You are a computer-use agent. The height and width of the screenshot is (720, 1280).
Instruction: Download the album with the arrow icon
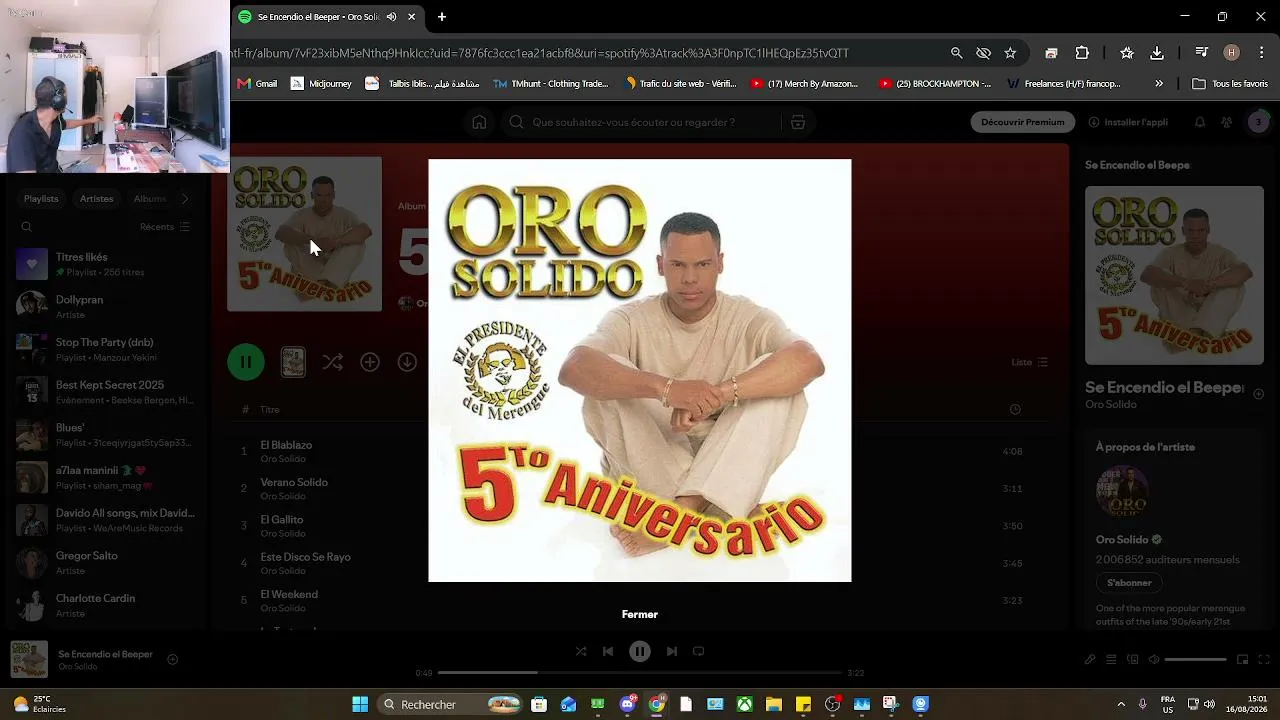[x=407, y=362]
